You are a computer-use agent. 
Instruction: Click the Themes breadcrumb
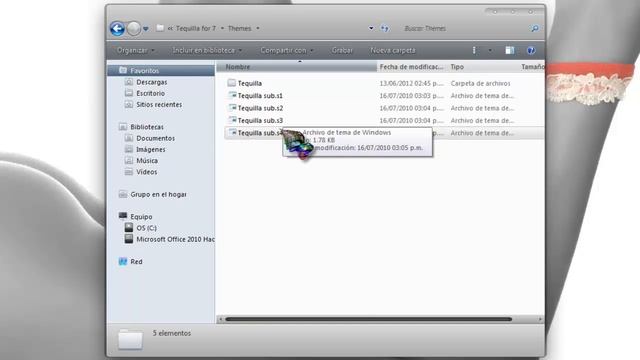(239, 29)
